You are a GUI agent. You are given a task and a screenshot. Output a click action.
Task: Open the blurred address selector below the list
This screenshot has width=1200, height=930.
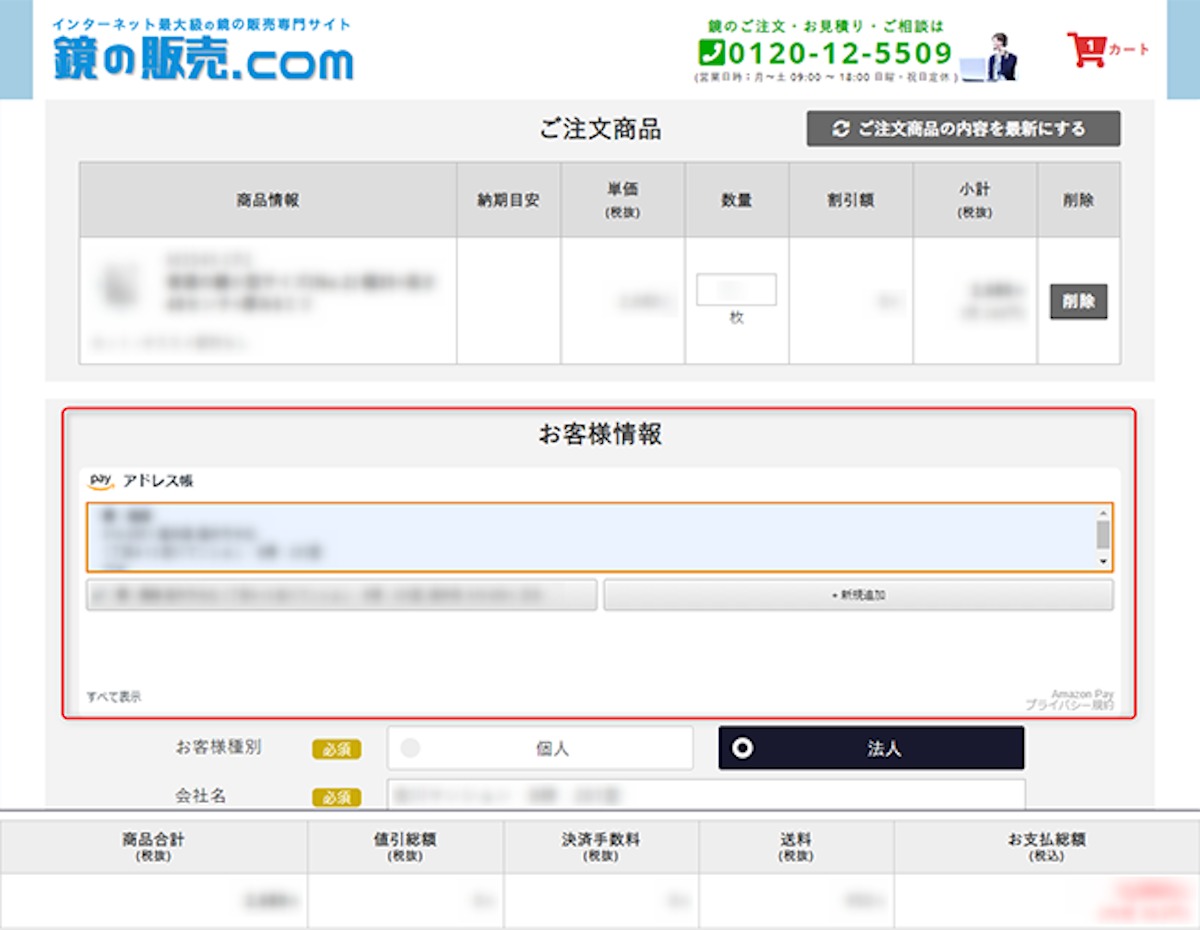[341, 595]
